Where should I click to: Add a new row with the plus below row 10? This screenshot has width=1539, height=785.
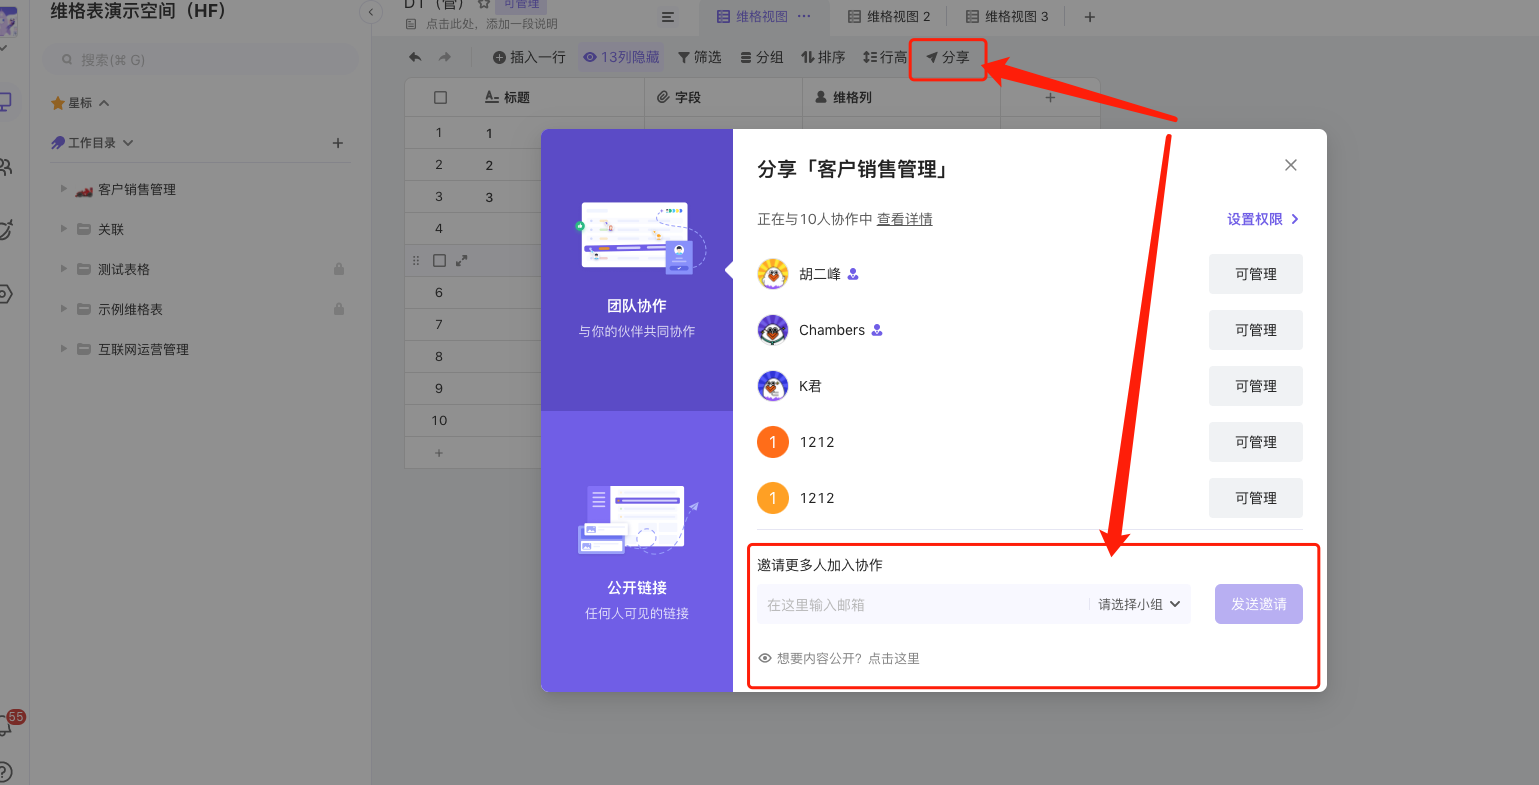(x=439, y=453)
